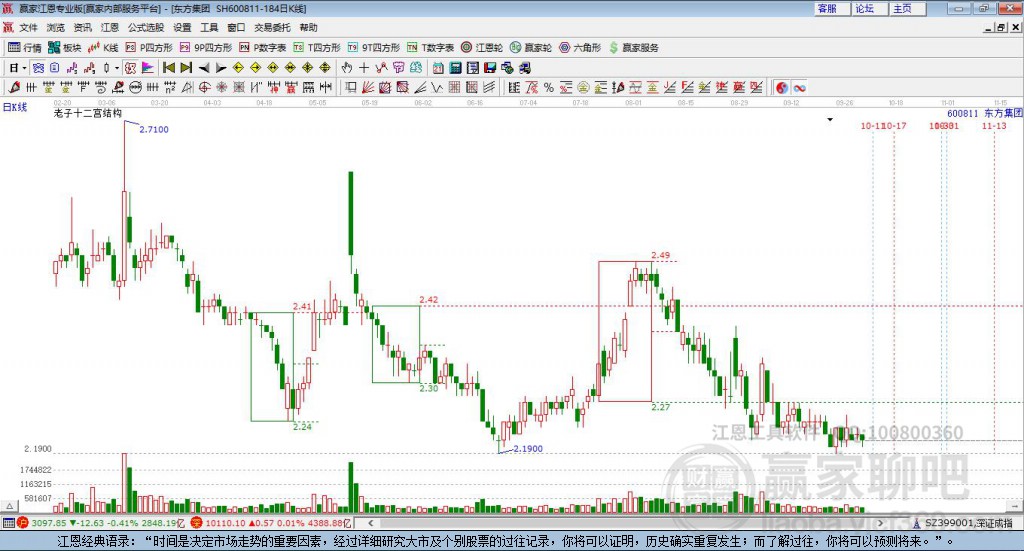
Task: Switch to the K线 chart view
Action: click(x=103, y=48)
